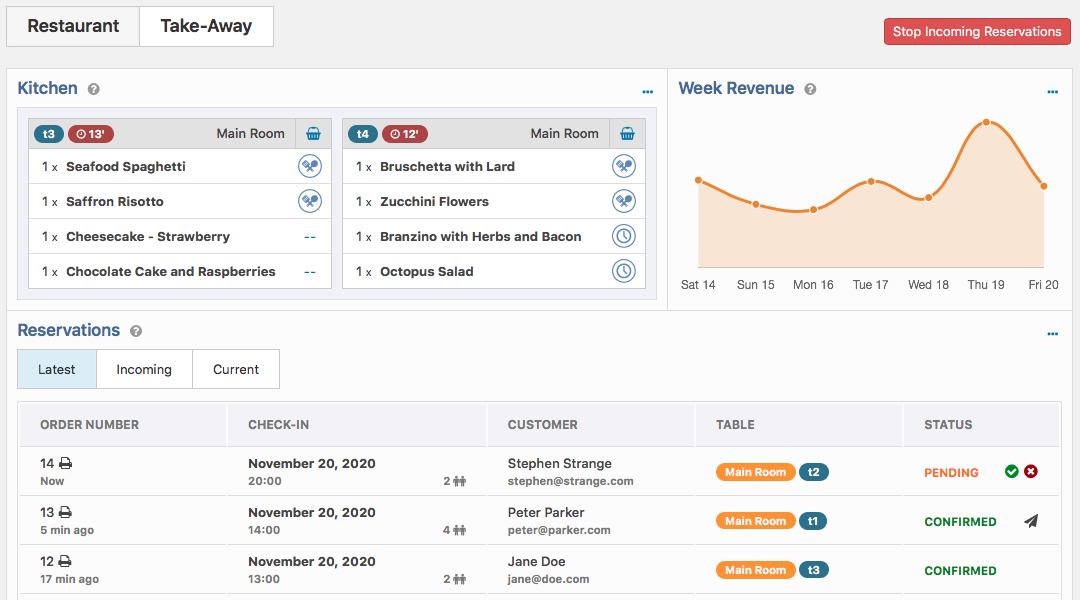
Task: Print order number 14
Action: pyautogui.click(x=65, y=463)
